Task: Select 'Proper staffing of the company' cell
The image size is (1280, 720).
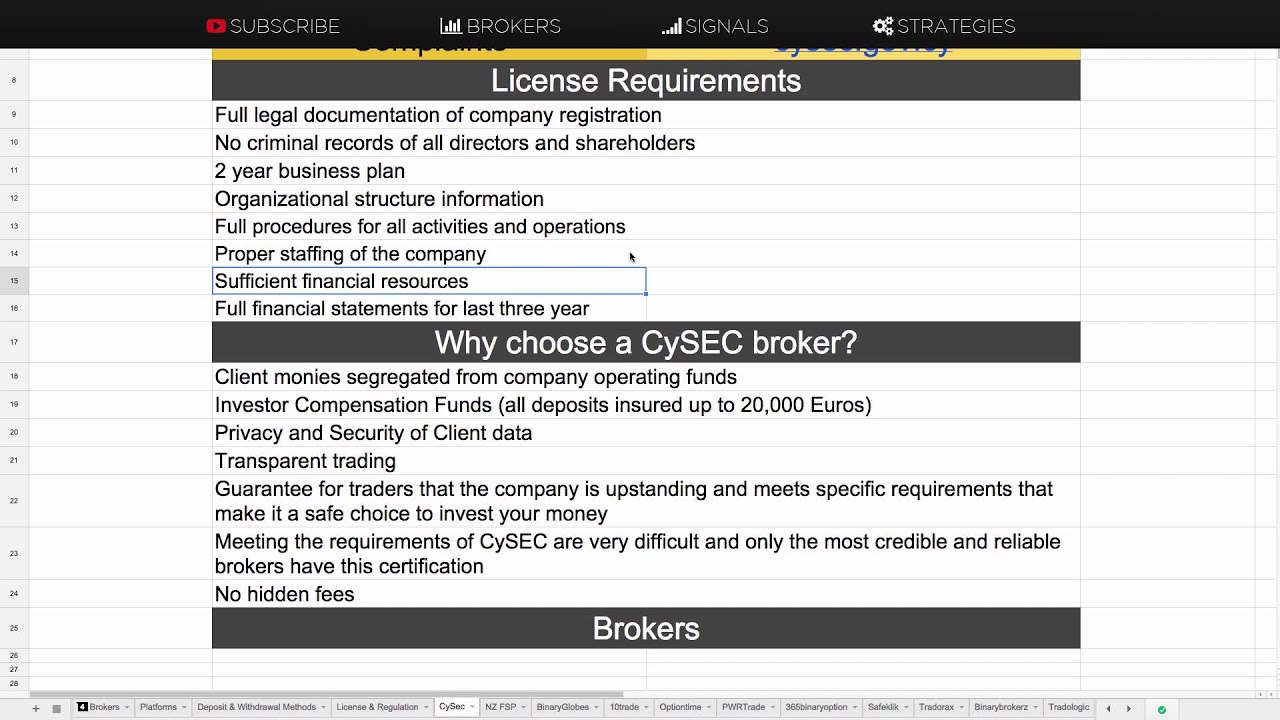Action: click(x=429, y=254)
